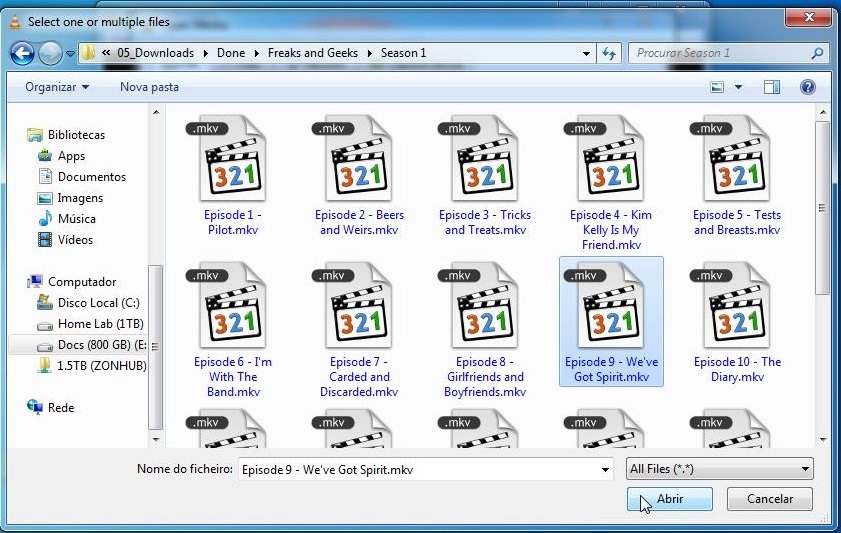Click the file list vertical scrollbar thumb

click(x=823, y=208)
